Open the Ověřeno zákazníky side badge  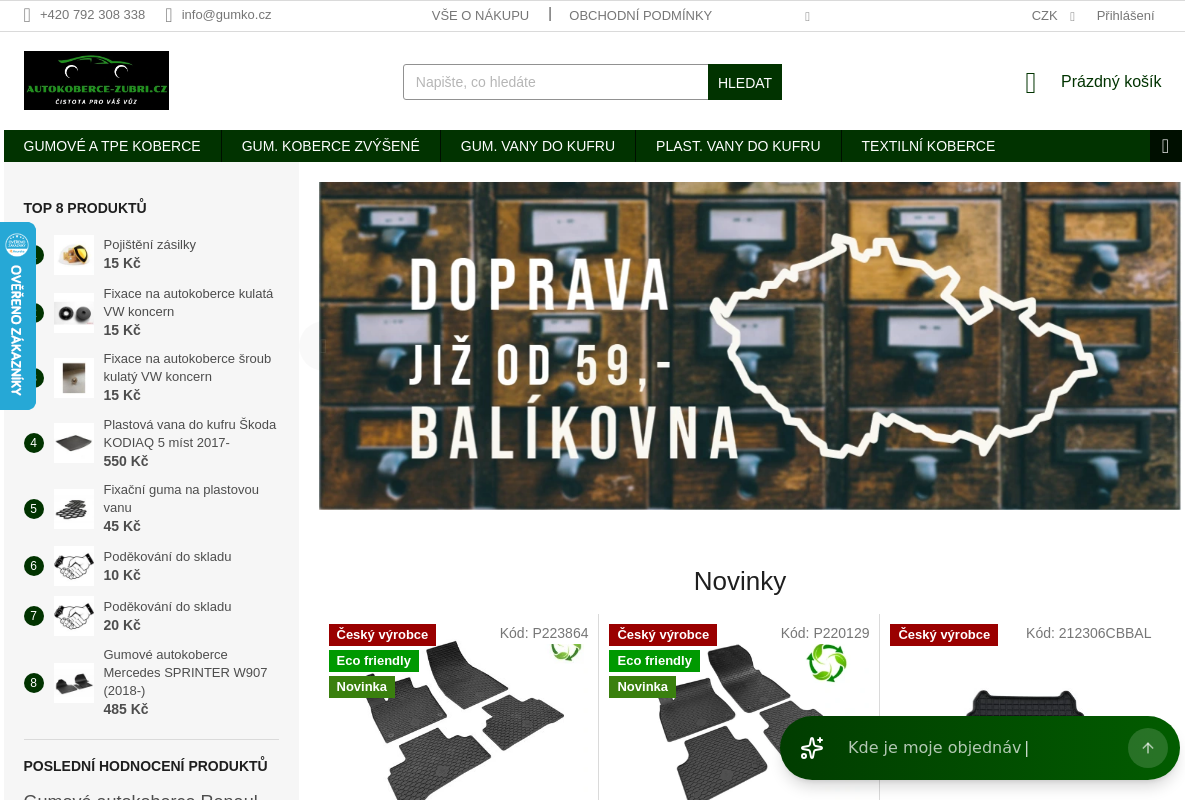[17, 316]
